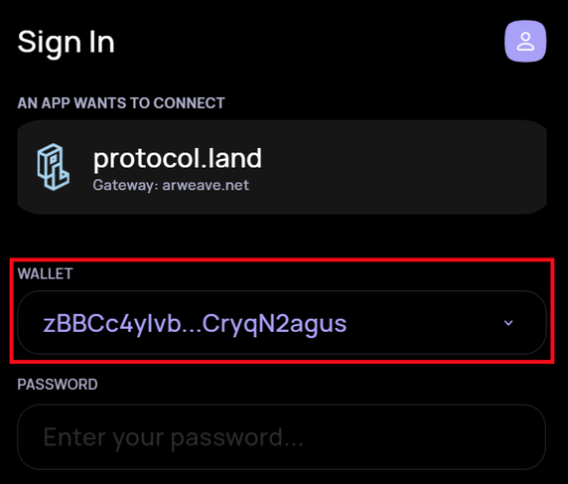The image size is (568, 484).
Task: Click the protocol.land app name
Action: click(x=178, y=158)
